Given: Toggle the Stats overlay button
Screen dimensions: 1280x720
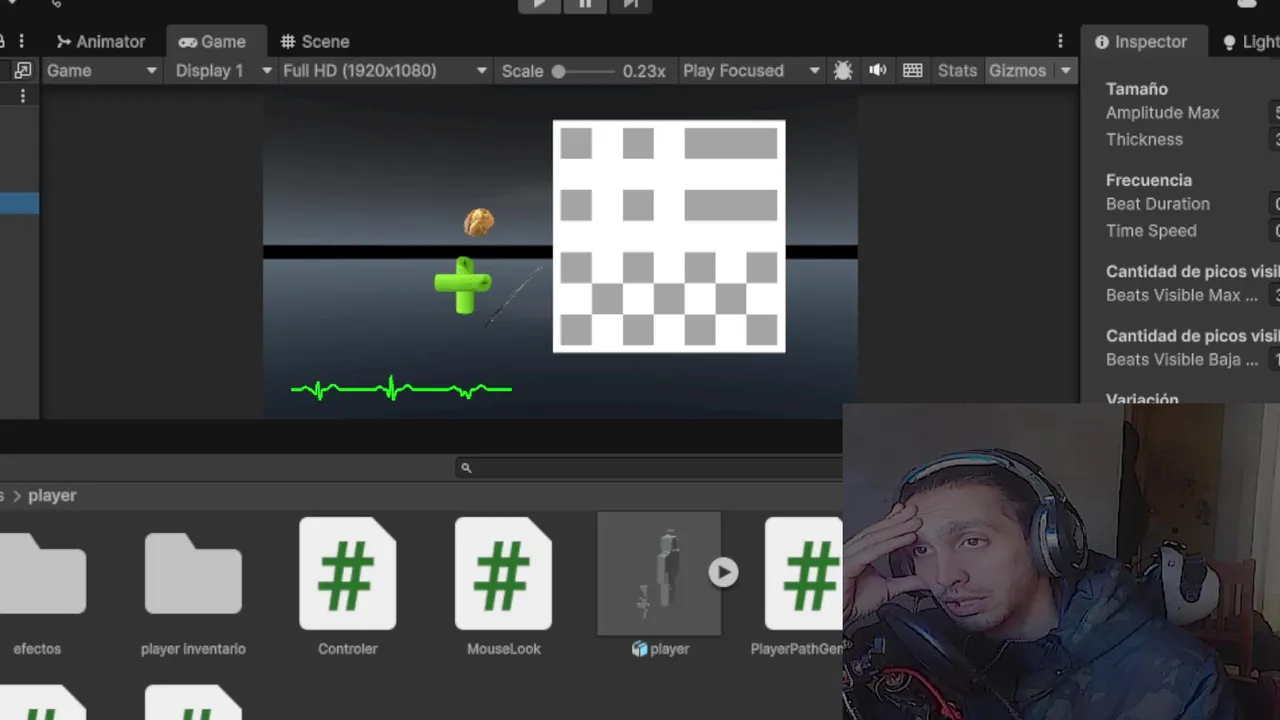Looking at the screenshot, I should click(957, 71).
